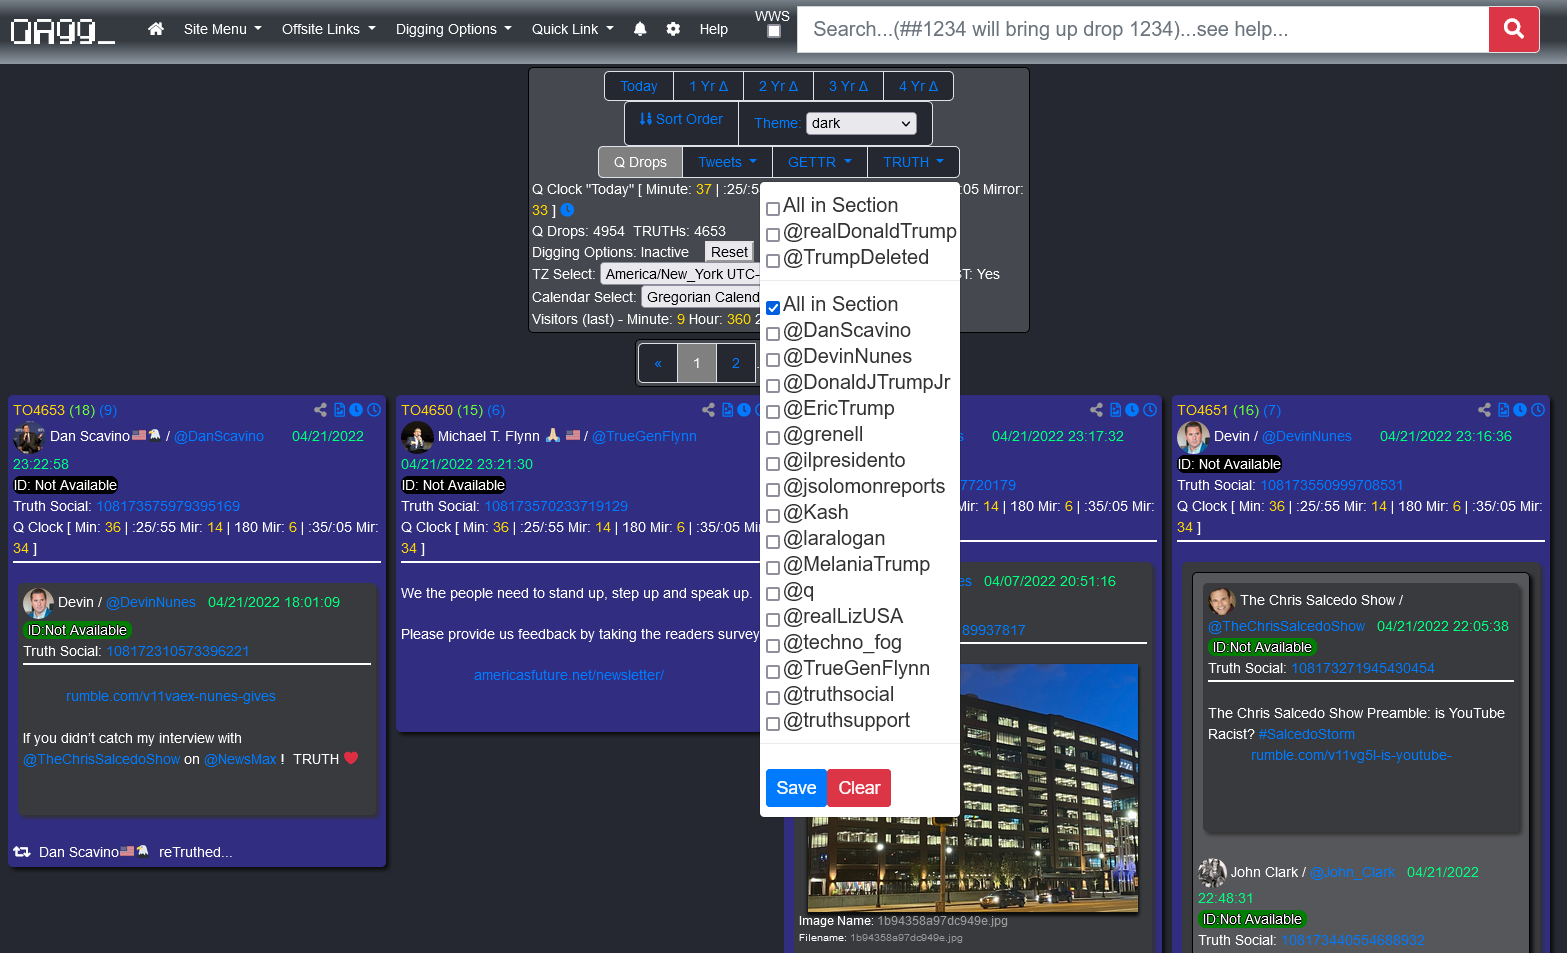Click Michael T. Flynn avatar
Viewport: 1567px width, 953px height.
click(x=417, y=437)
